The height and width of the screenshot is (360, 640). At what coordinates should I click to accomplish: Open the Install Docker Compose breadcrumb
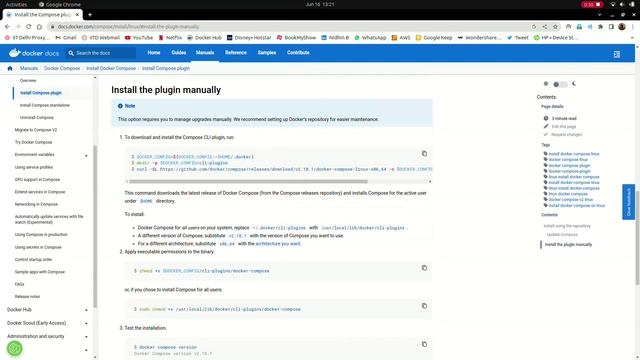(111, 68)
